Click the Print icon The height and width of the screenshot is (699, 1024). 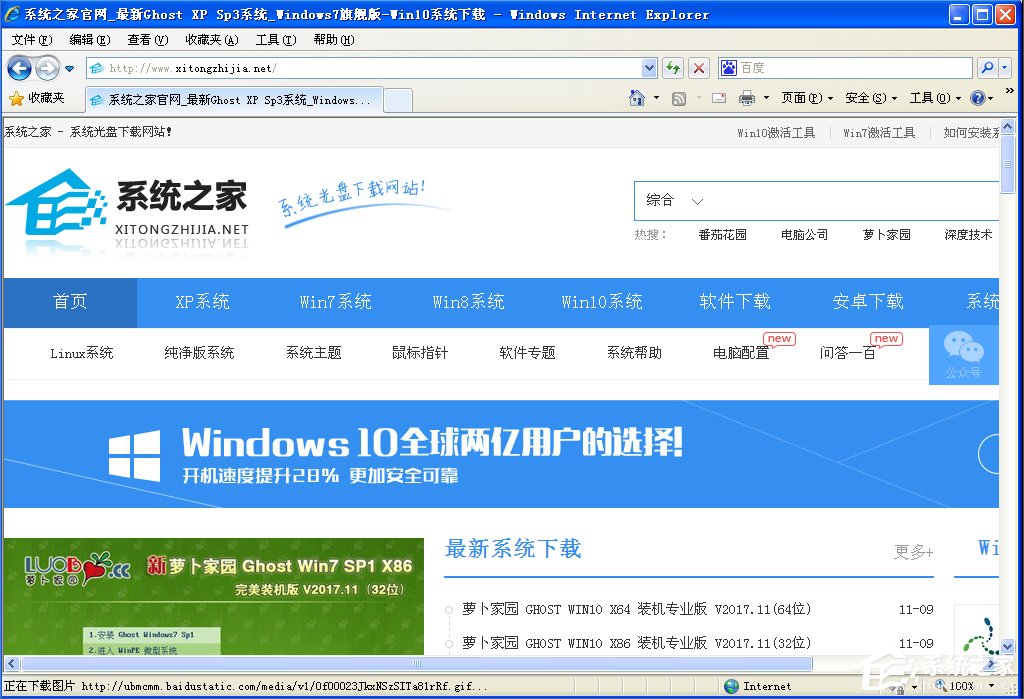(746, 98)
